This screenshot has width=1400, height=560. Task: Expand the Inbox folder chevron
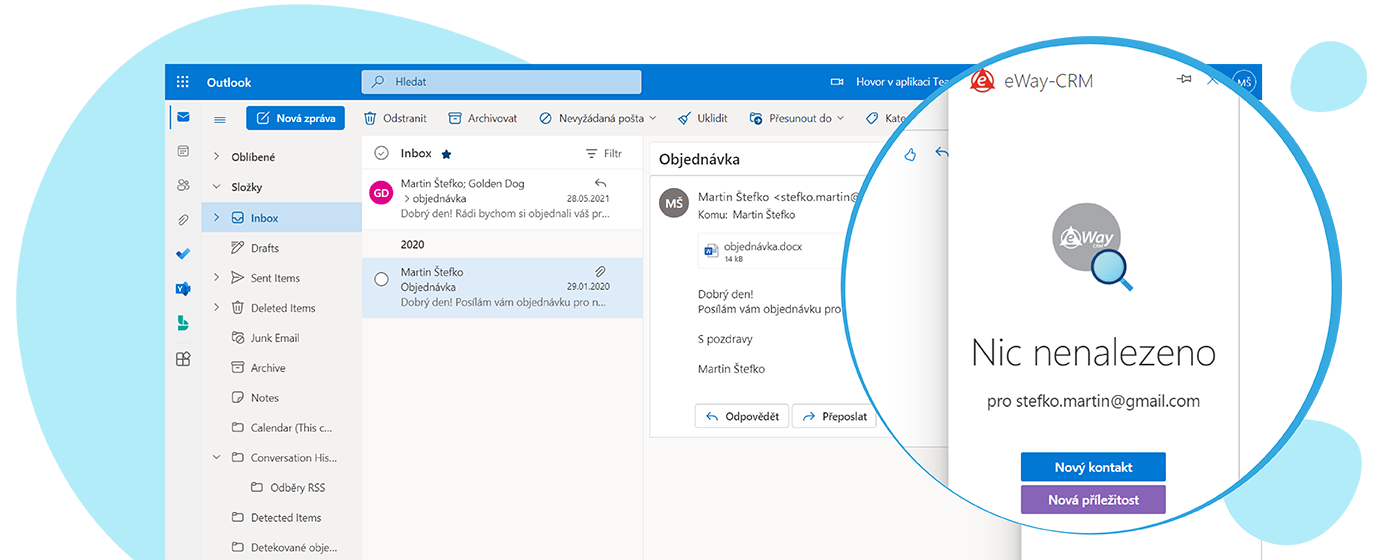pyautogui.click(x=216, y=217)
